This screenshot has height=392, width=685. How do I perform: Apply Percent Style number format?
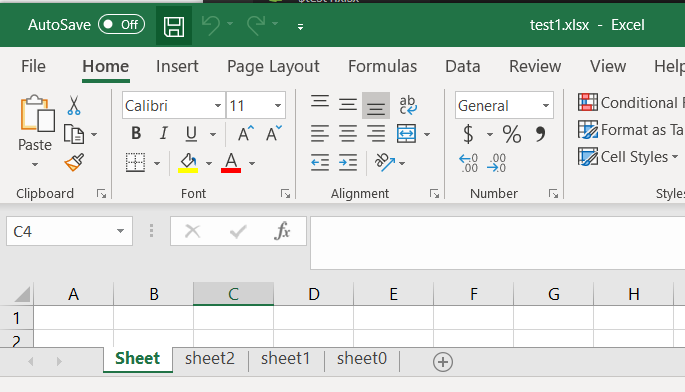[x=512, y=134]
